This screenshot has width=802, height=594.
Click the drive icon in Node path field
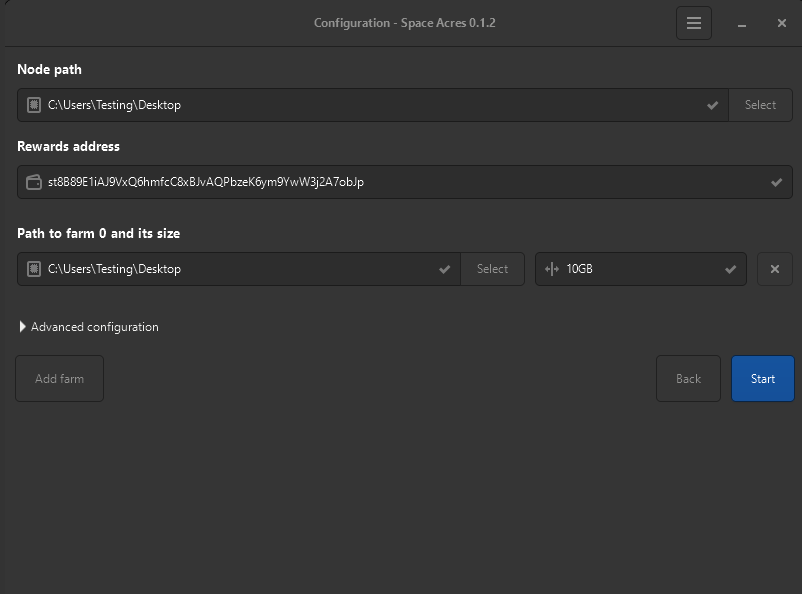tap(34, 105)
